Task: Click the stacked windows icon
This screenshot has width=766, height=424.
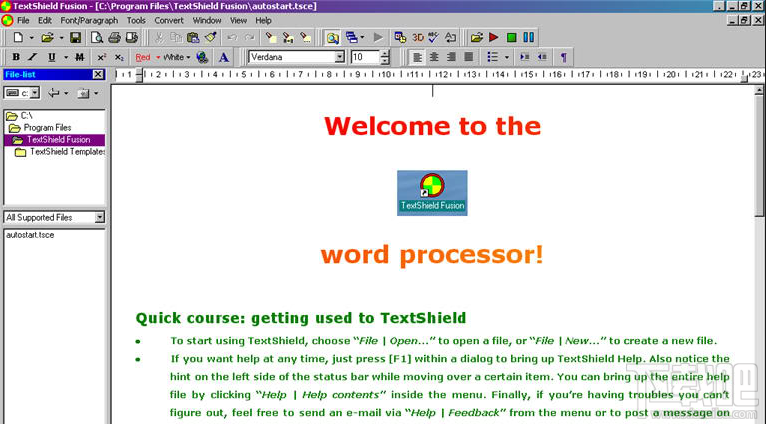Action: [351, 38]
